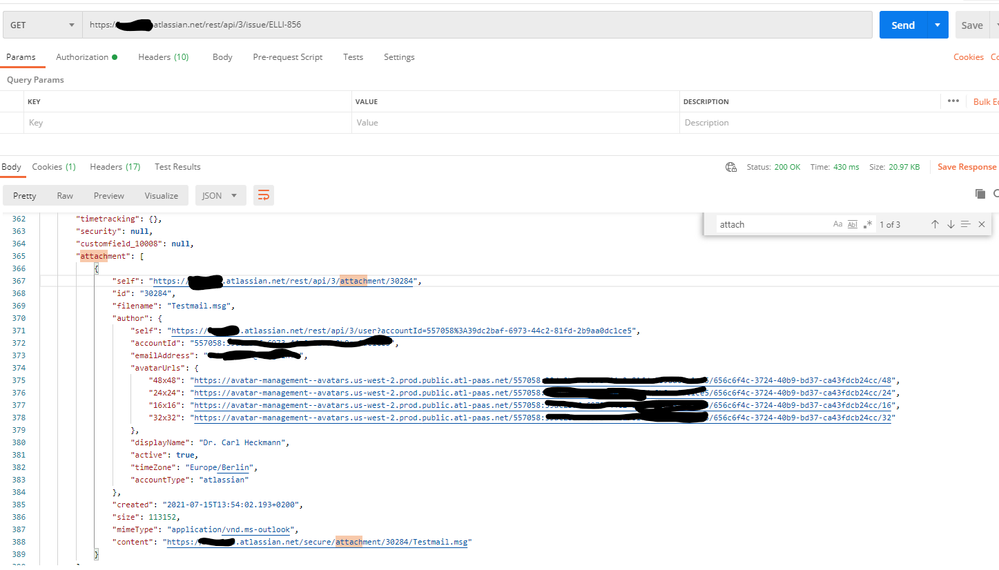Open the response Cookies (1) tab
Image resolution: width=999 pixels, height=570 pixels.
point(54,166)
